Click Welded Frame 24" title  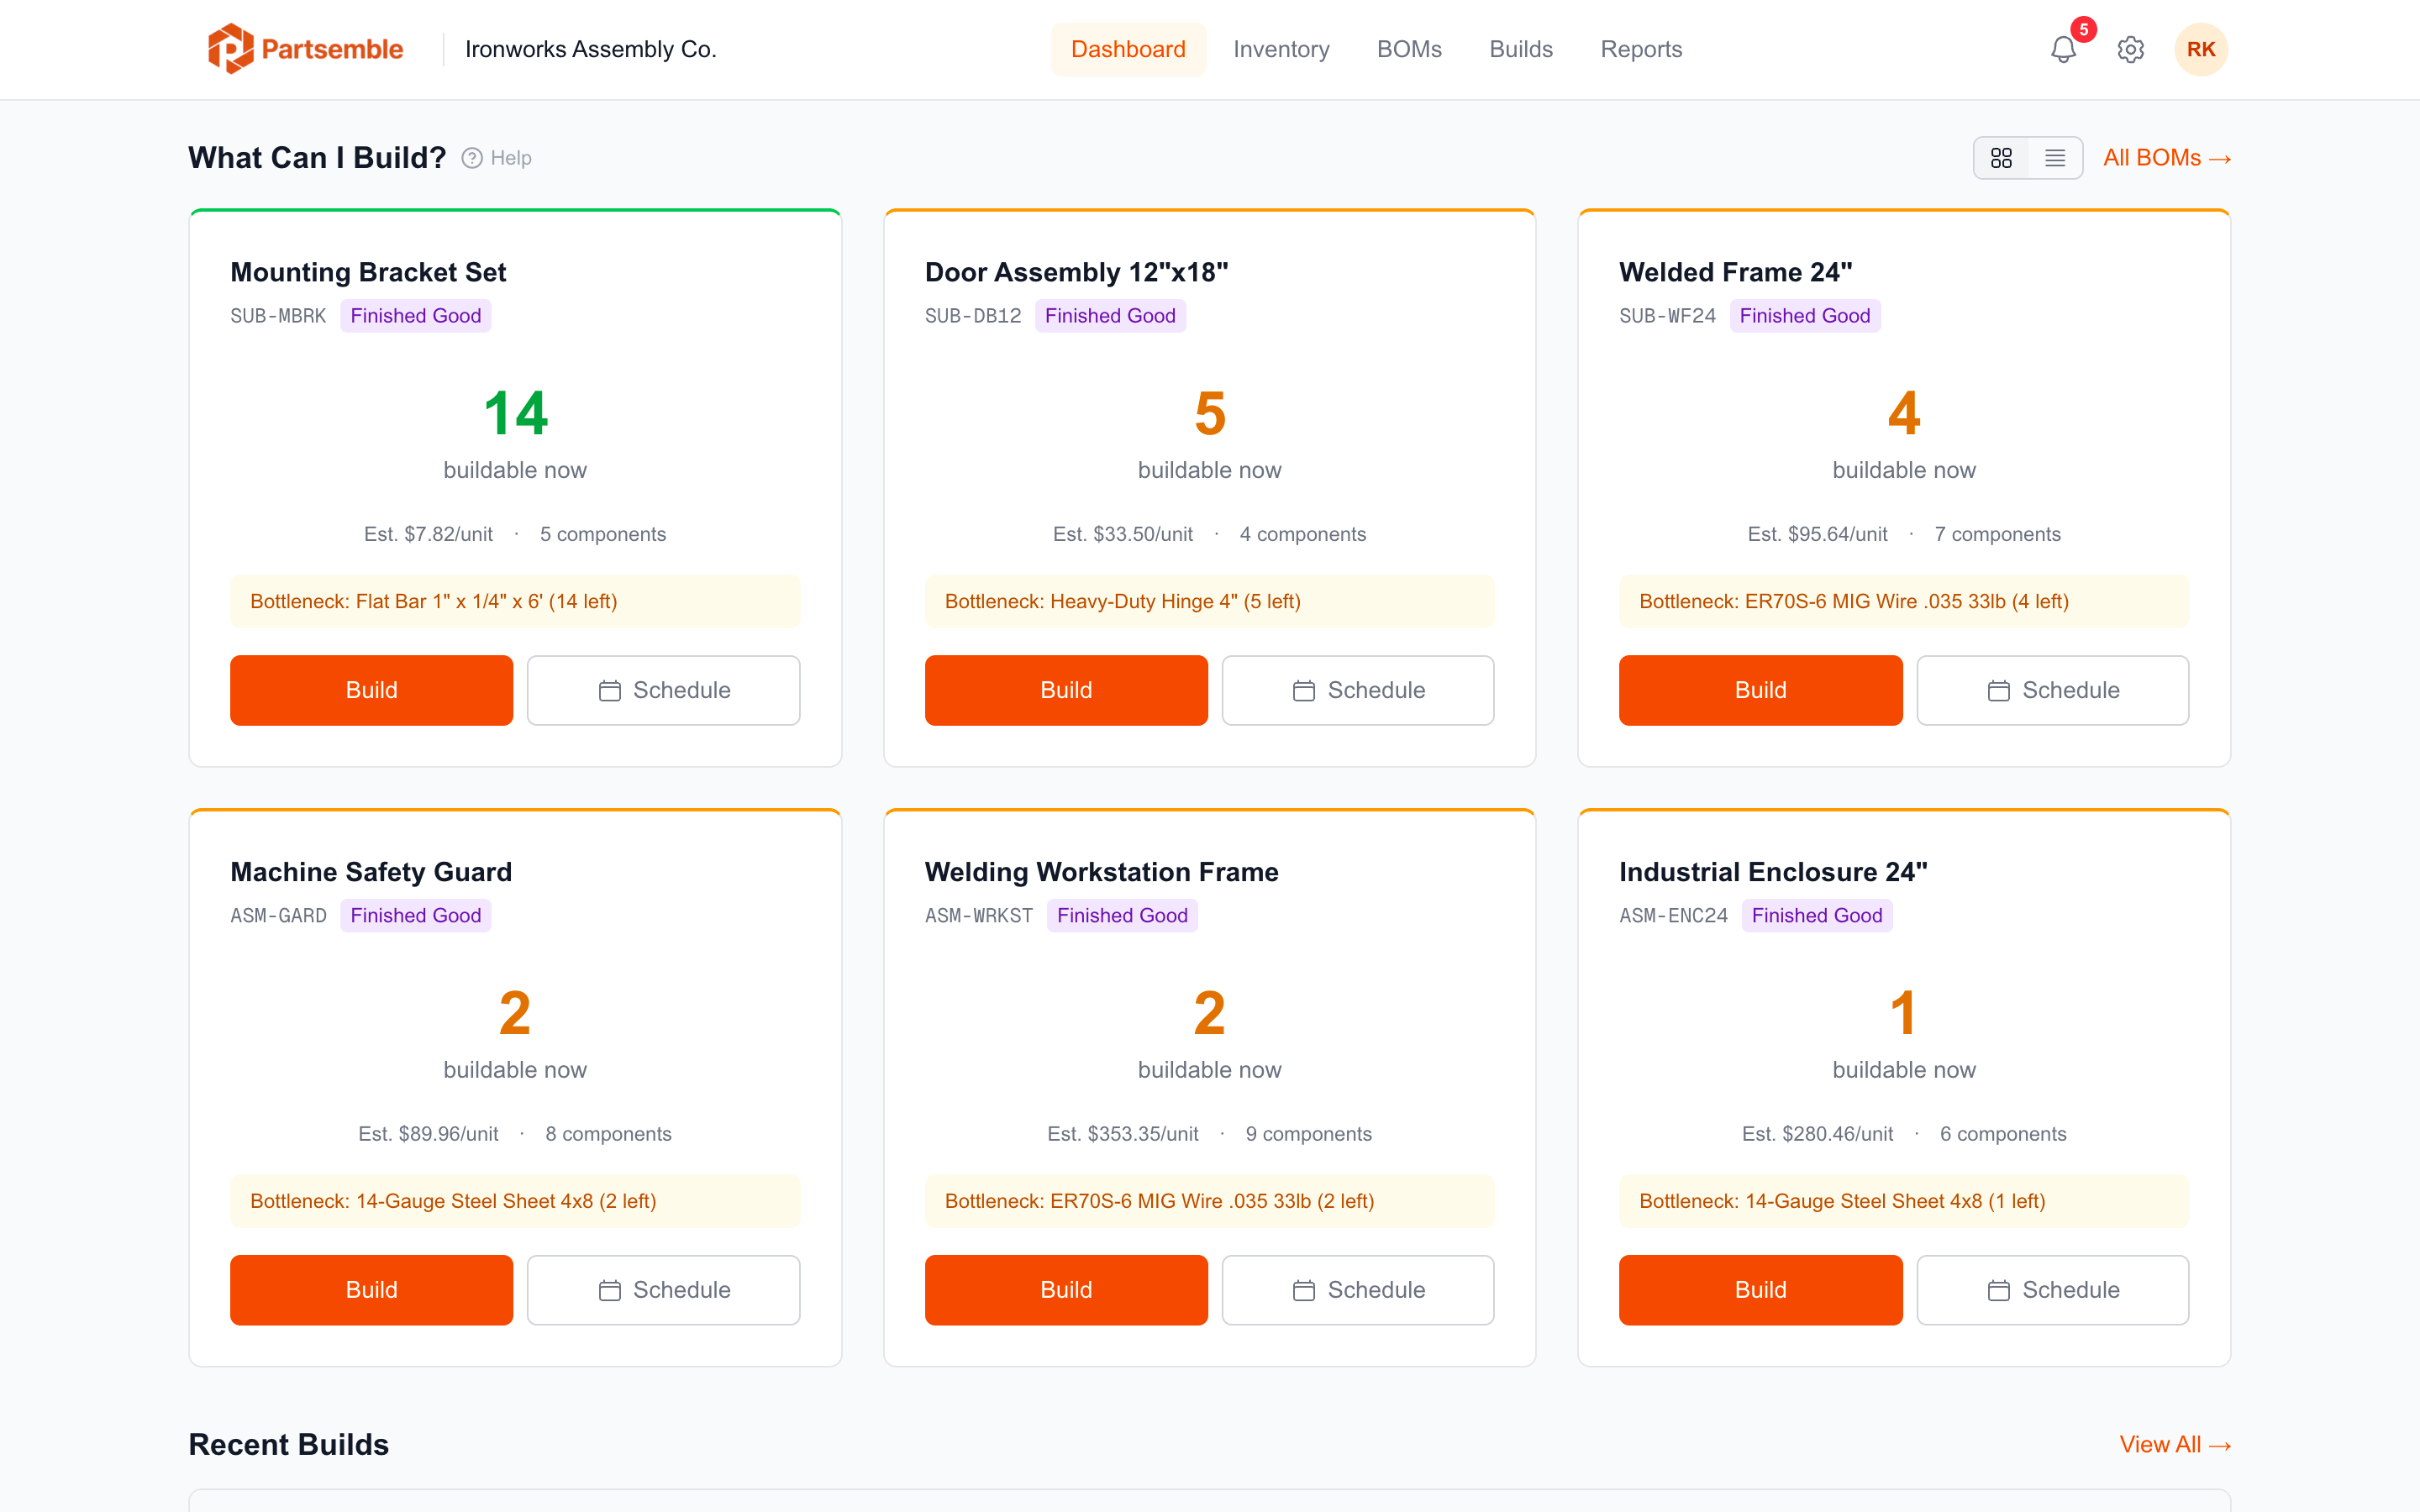tap(1735, 272)
